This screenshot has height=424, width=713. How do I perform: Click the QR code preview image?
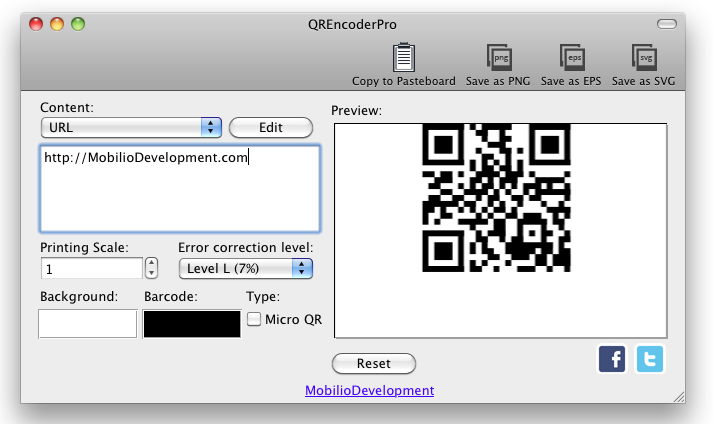(496, 198)
